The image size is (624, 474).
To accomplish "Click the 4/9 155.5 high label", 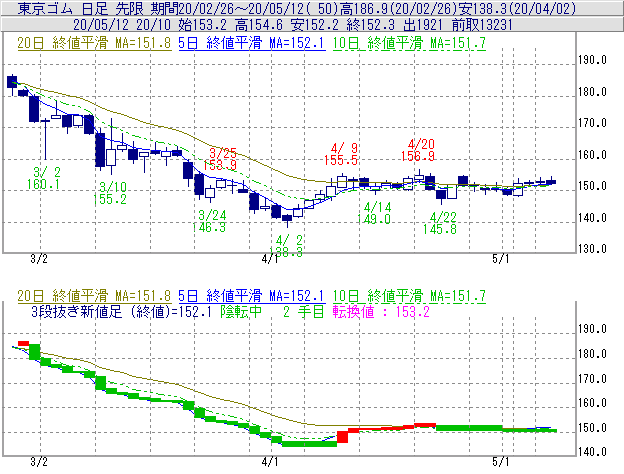I will tap(341, 154).
